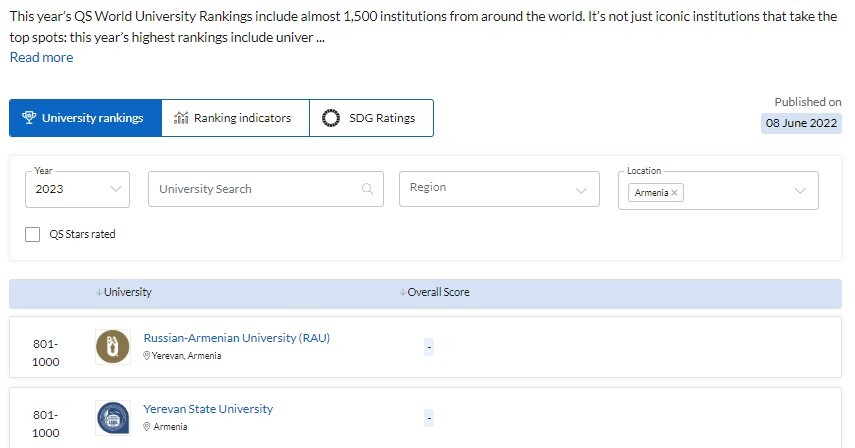Click the pin icon under Yerevan State University
The height and width of the screenshot is (448, 855).
(147, 426)
